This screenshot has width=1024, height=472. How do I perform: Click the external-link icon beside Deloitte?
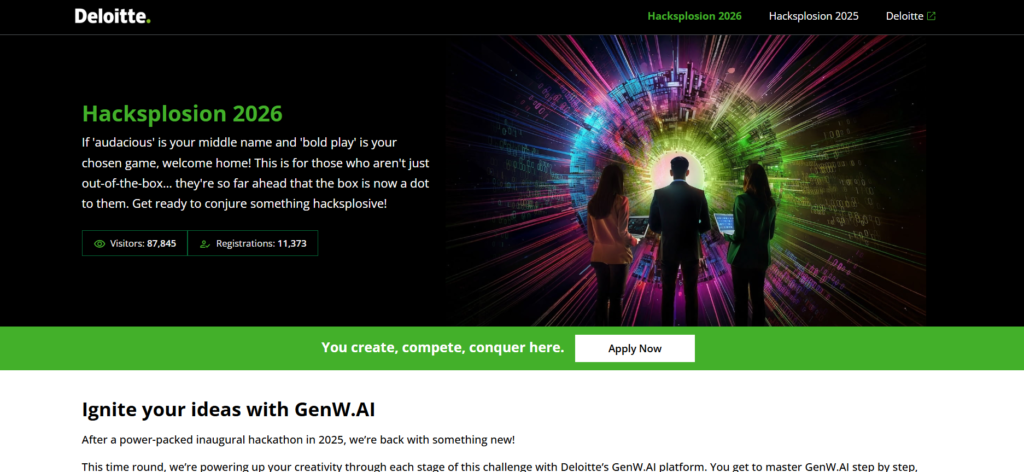[931, 16]
